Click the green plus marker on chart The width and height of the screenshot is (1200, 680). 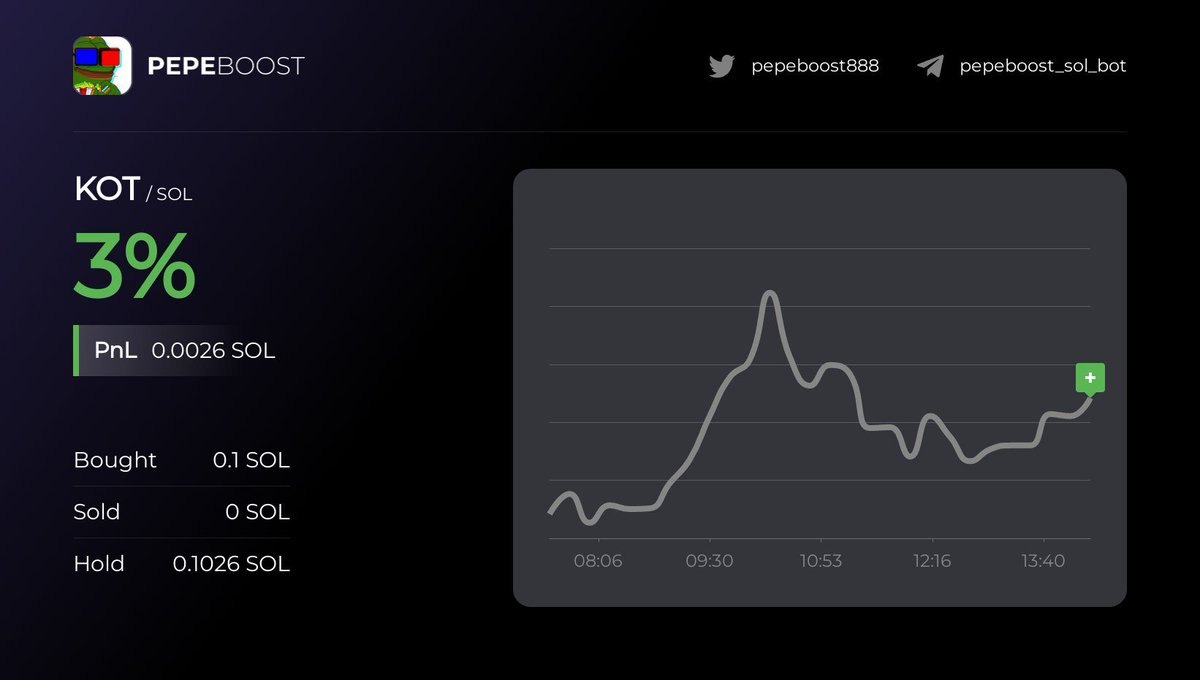1090,380
